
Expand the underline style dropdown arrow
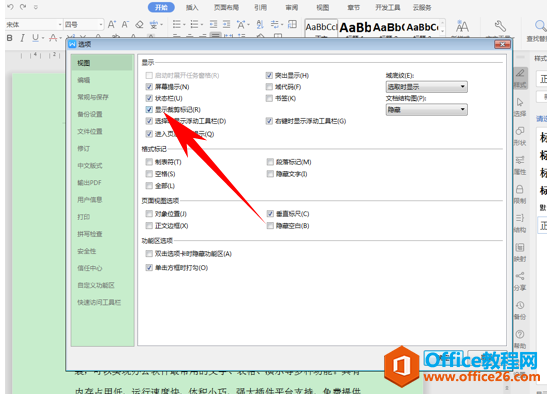pos(43,38)
